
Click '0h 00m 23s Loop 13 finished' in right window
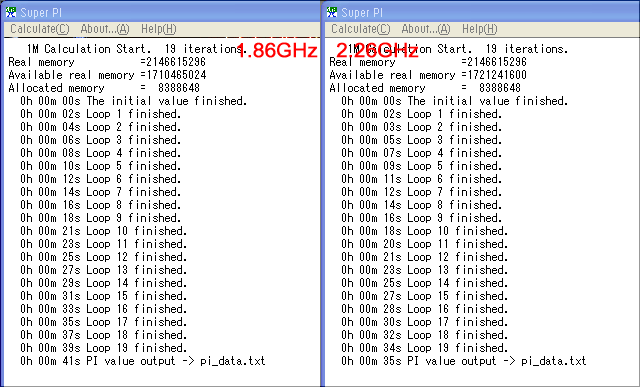click(424, 270)
